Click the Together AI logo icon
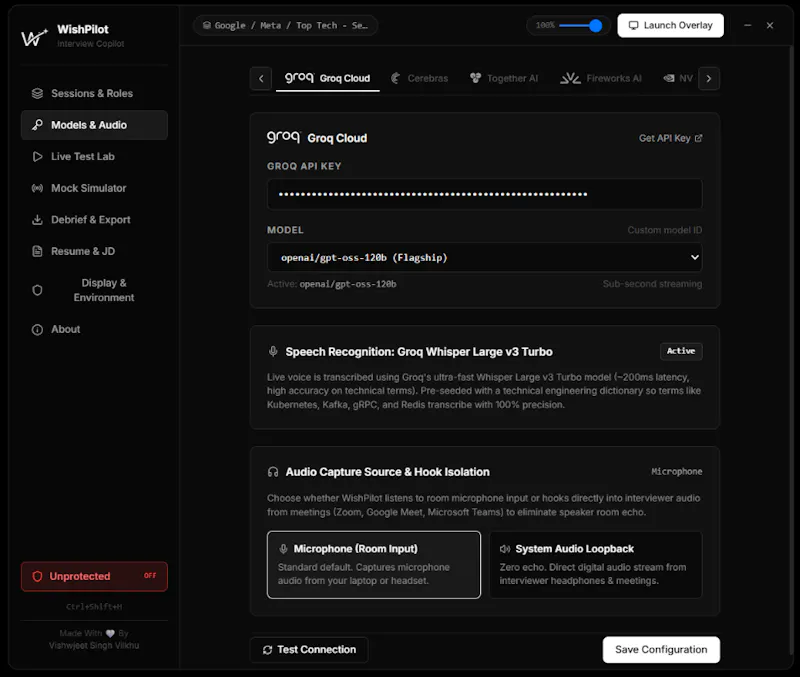800x677 pixels. (x=476, y=78)
